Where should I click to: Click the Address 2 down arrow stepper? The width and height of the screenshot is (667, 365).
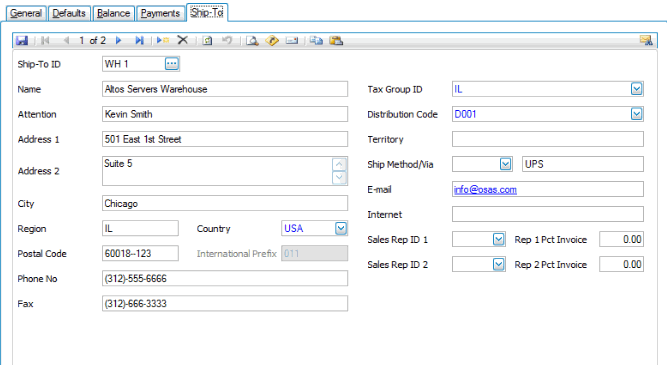339,177
